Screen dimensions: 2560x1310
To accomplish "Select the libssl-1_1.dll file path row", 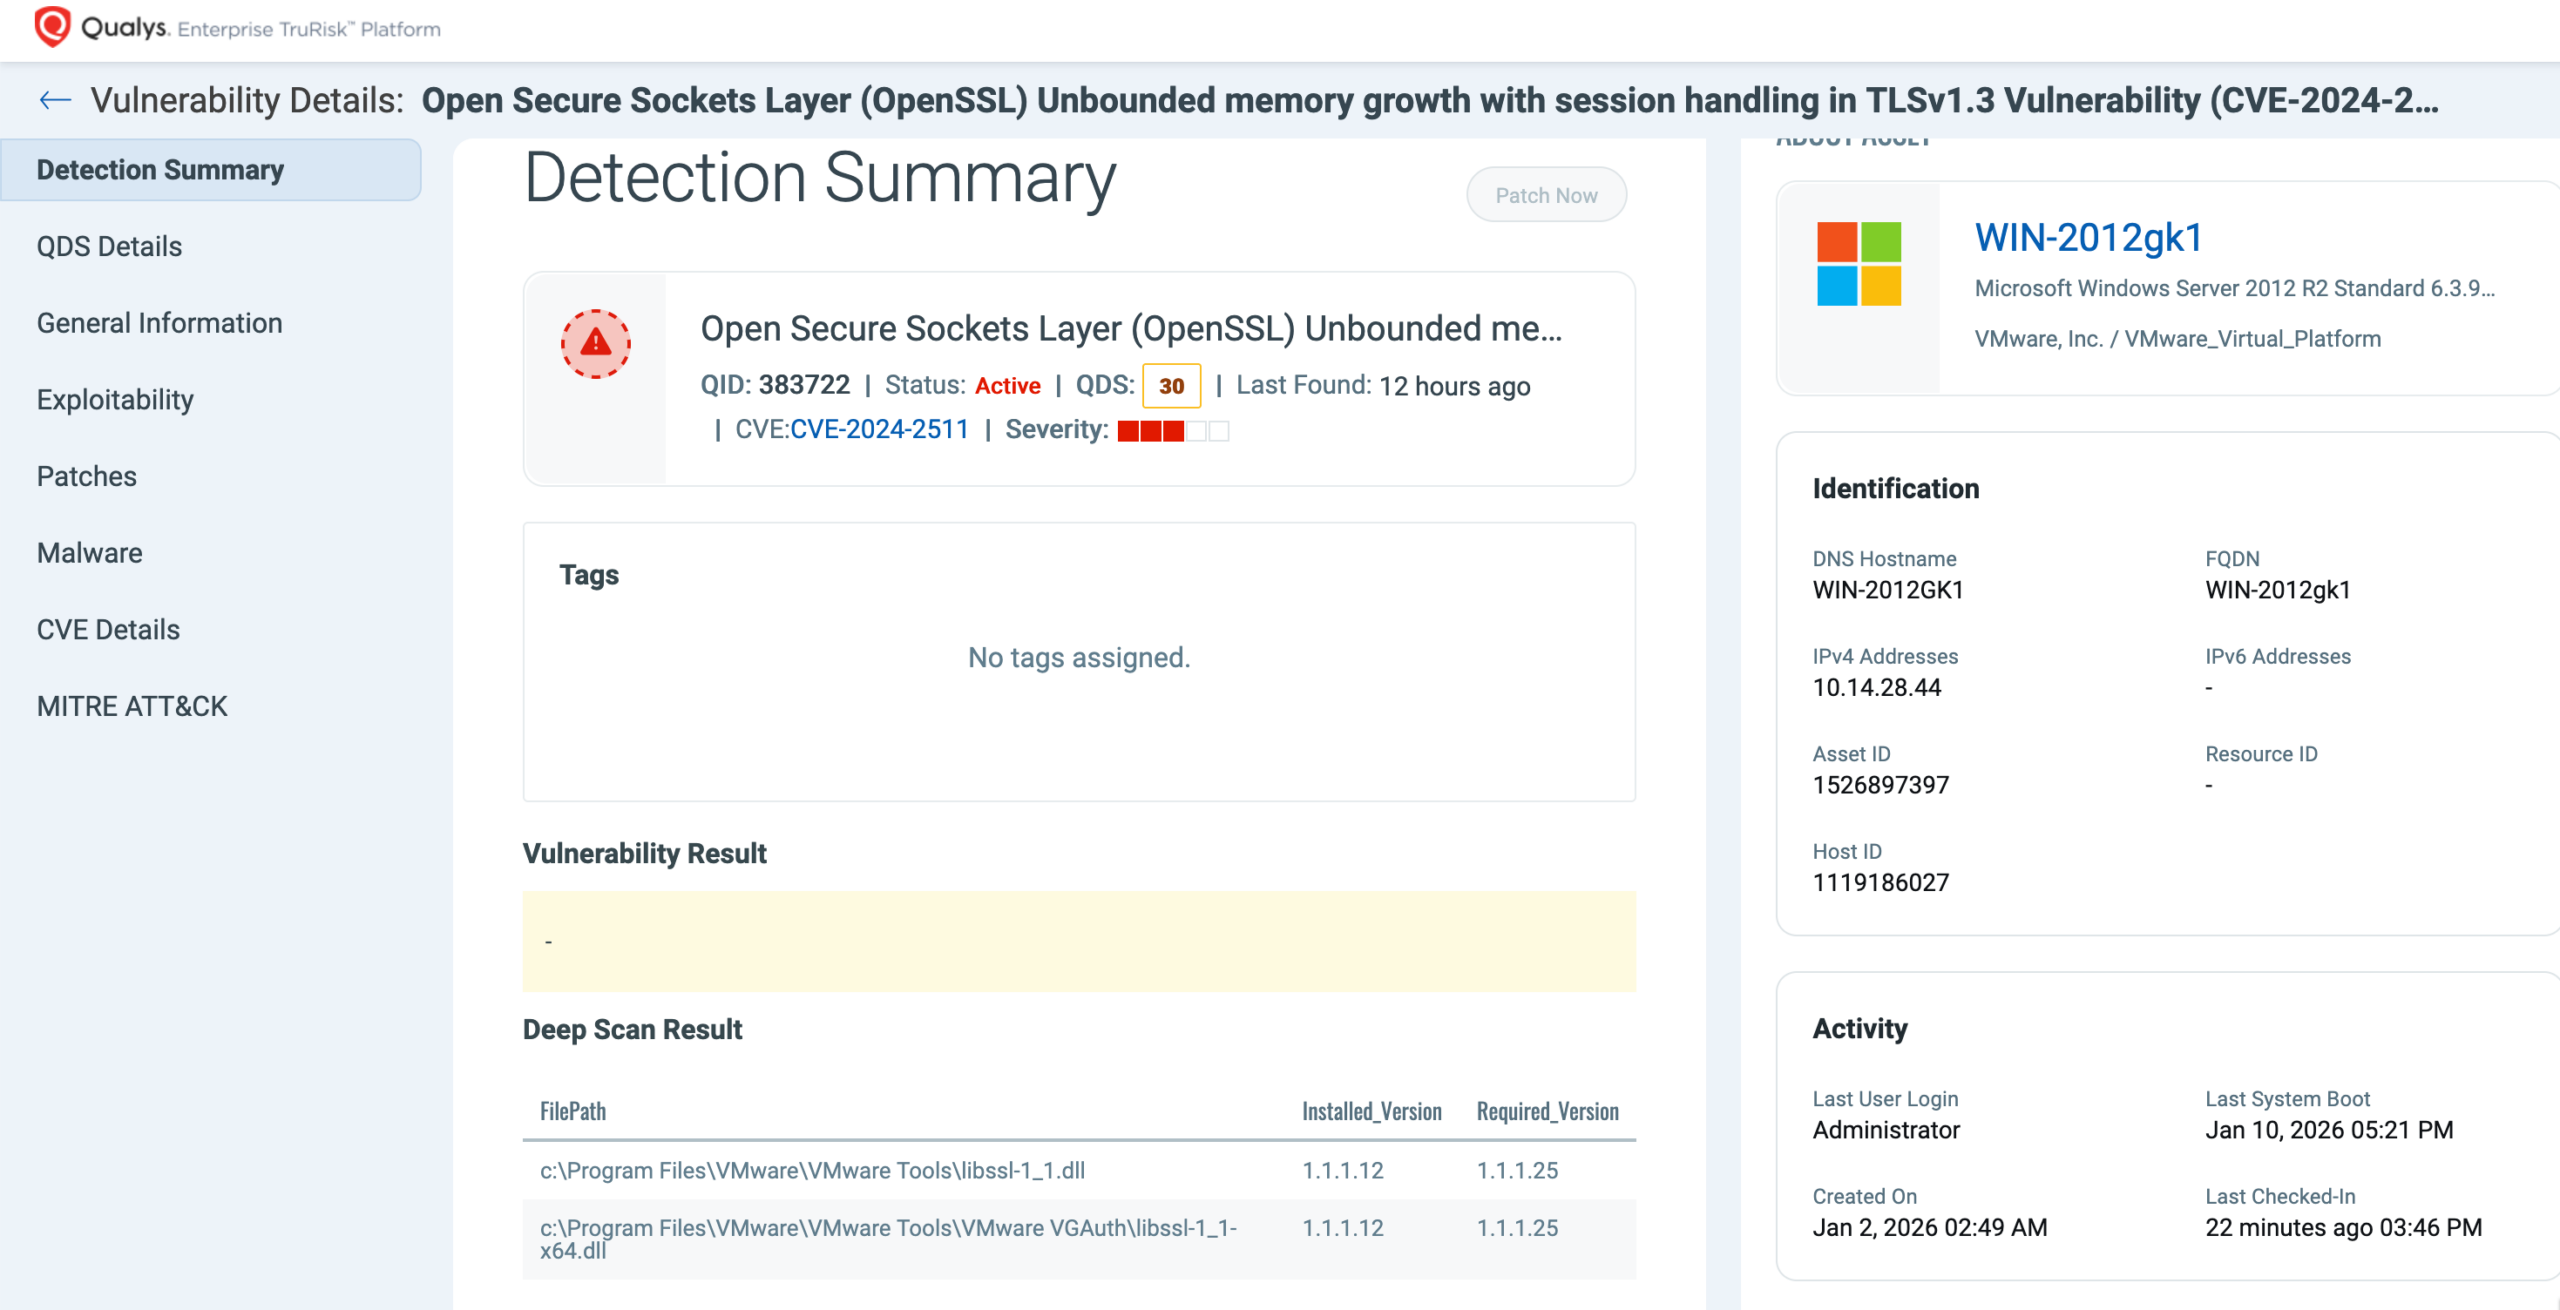I will [812, 1169].
